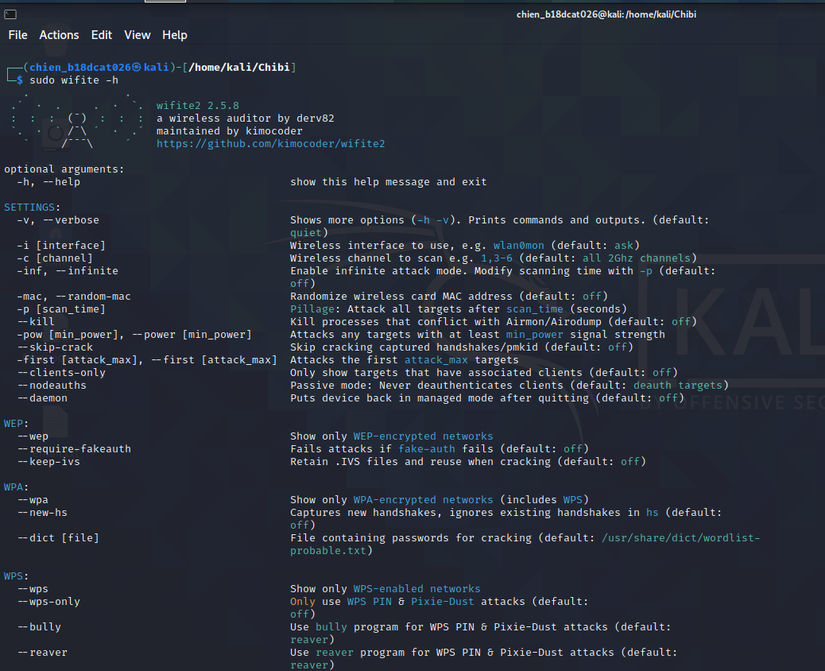Click the 'deauth targets' default value
825x671 pixels.
pos(678,385)
